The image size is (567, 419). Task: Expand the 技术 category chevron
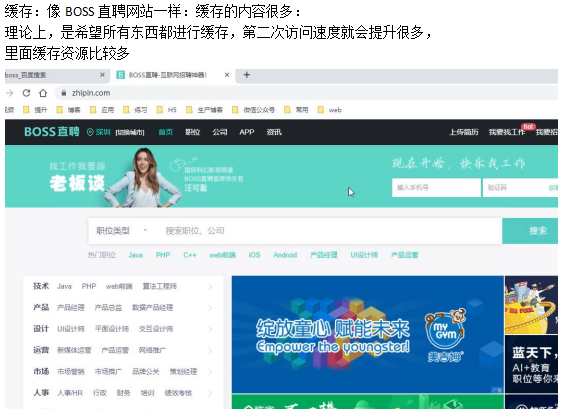click(x=210, y=287)
